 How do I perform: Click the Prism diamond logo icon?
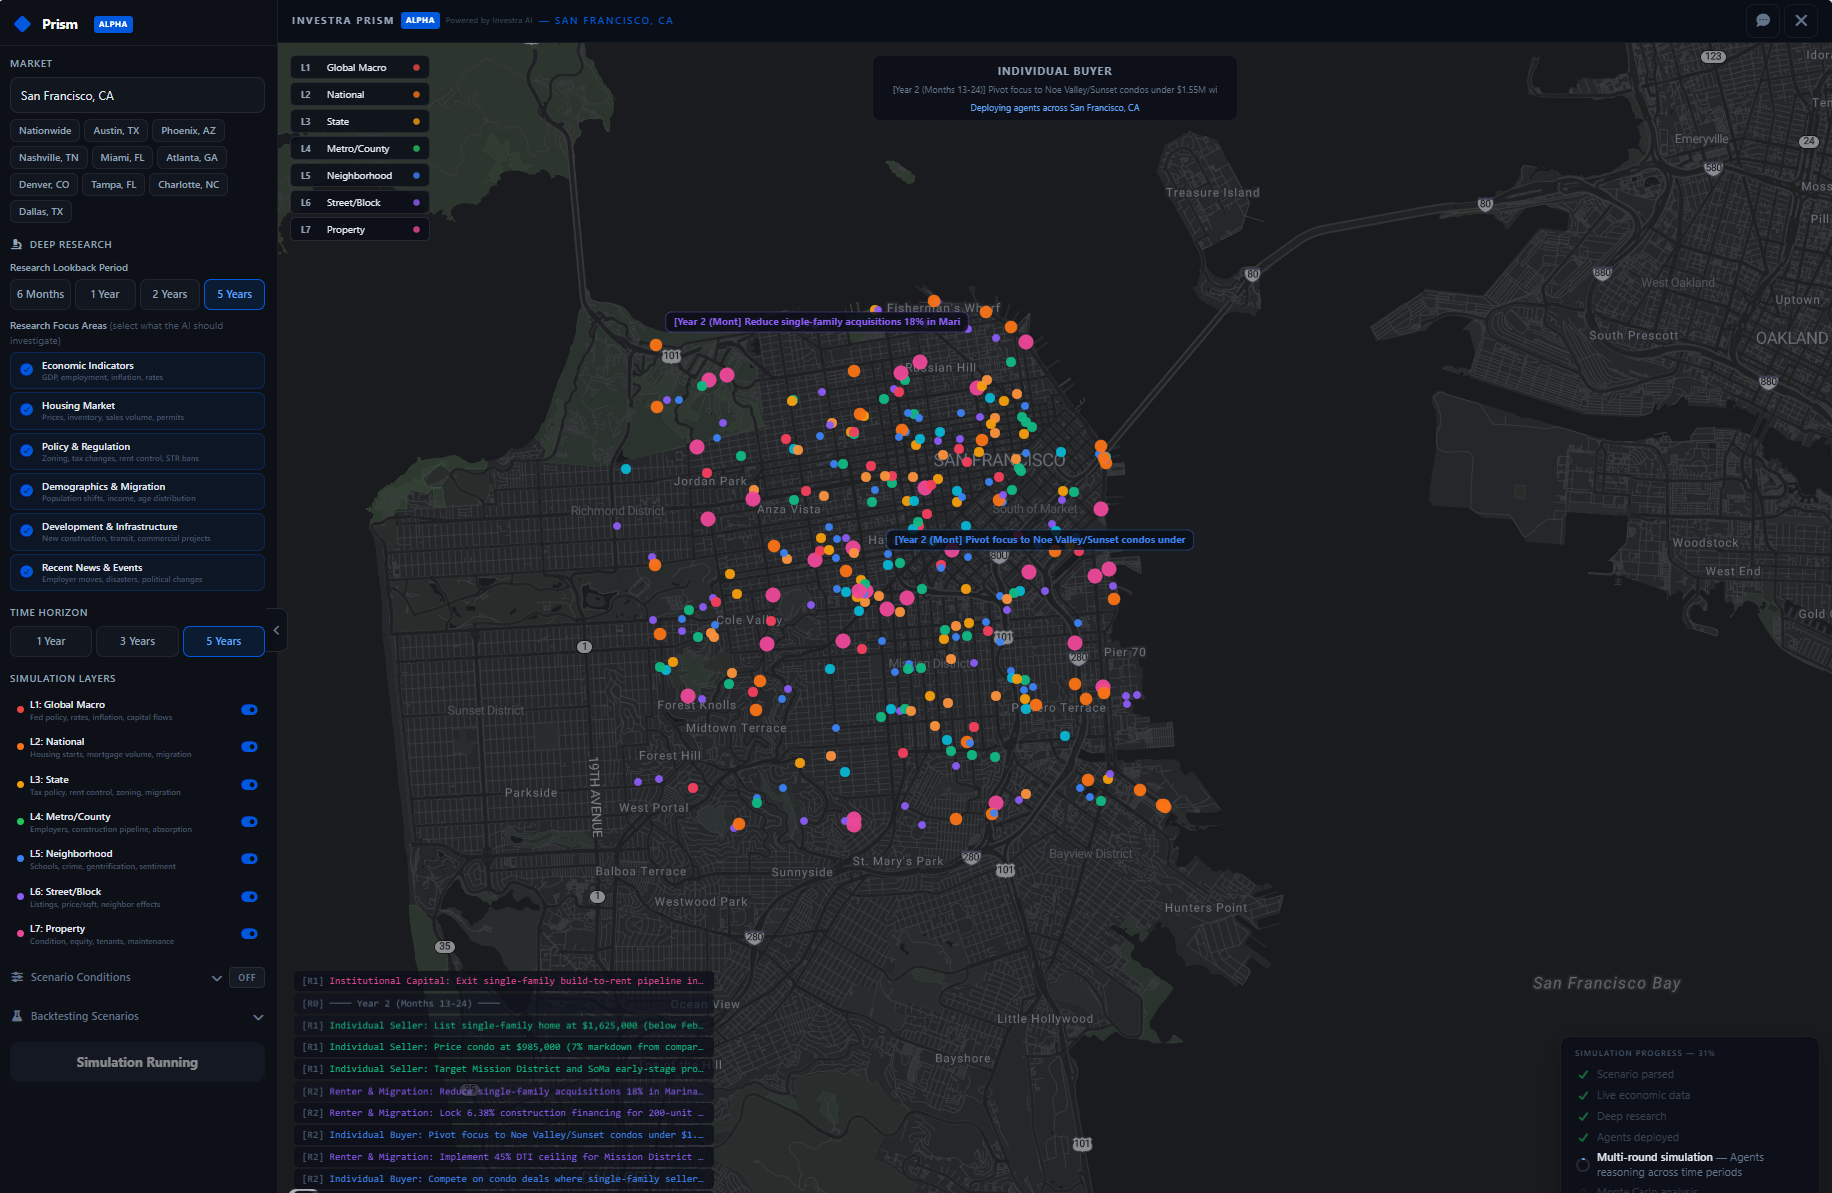pyautogui.click(x=22, y=23)
